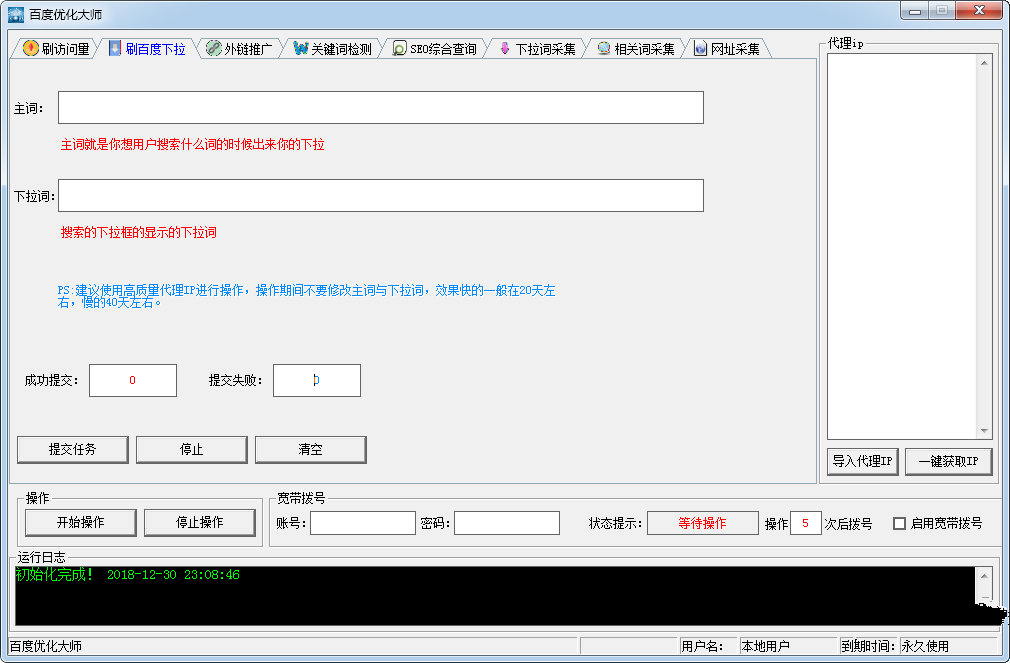
Task: Open the 关键词检测 tab
Action: coord(333,49)
